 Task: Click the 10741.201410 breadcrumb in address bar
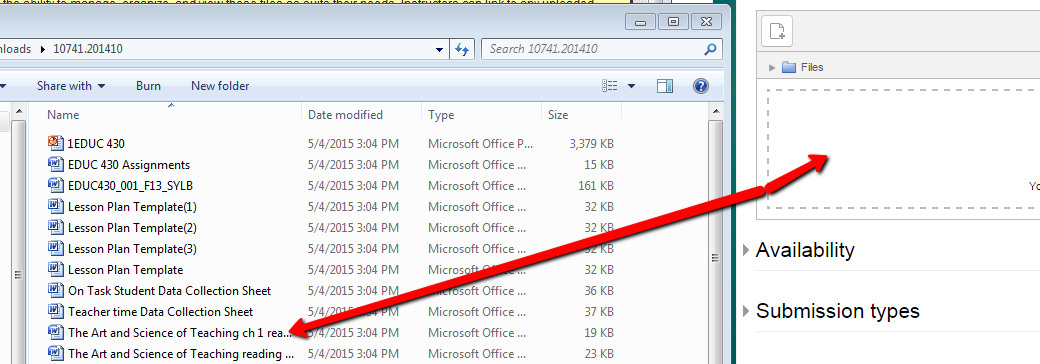89,49
